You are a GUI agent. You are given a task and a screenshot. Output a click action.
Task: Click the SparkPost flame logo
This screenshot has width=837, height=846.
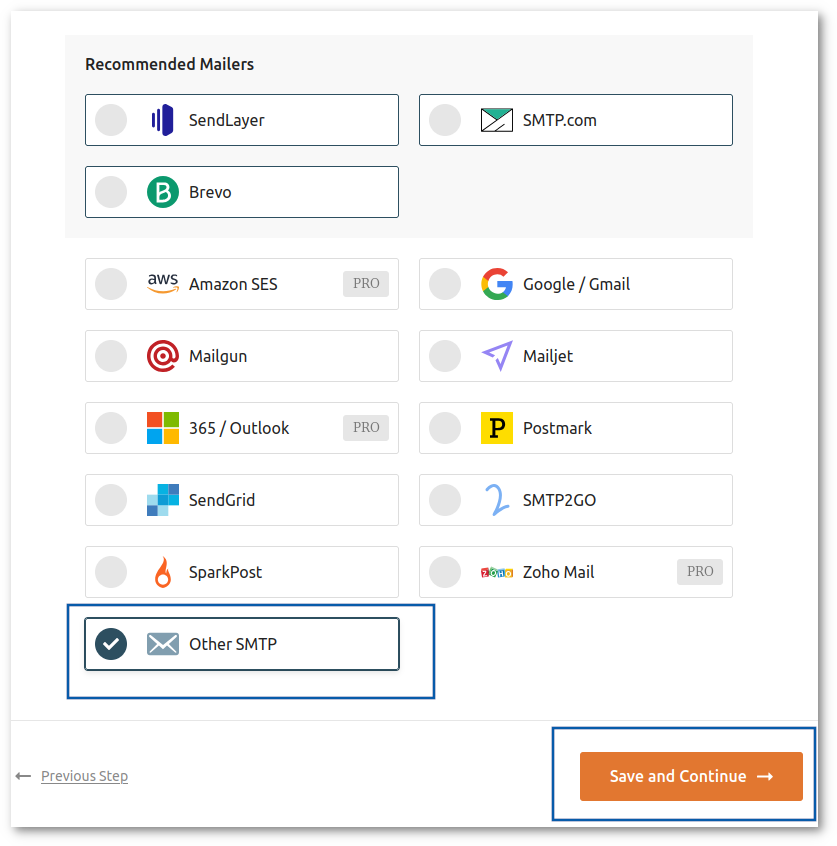coord(162,572)
